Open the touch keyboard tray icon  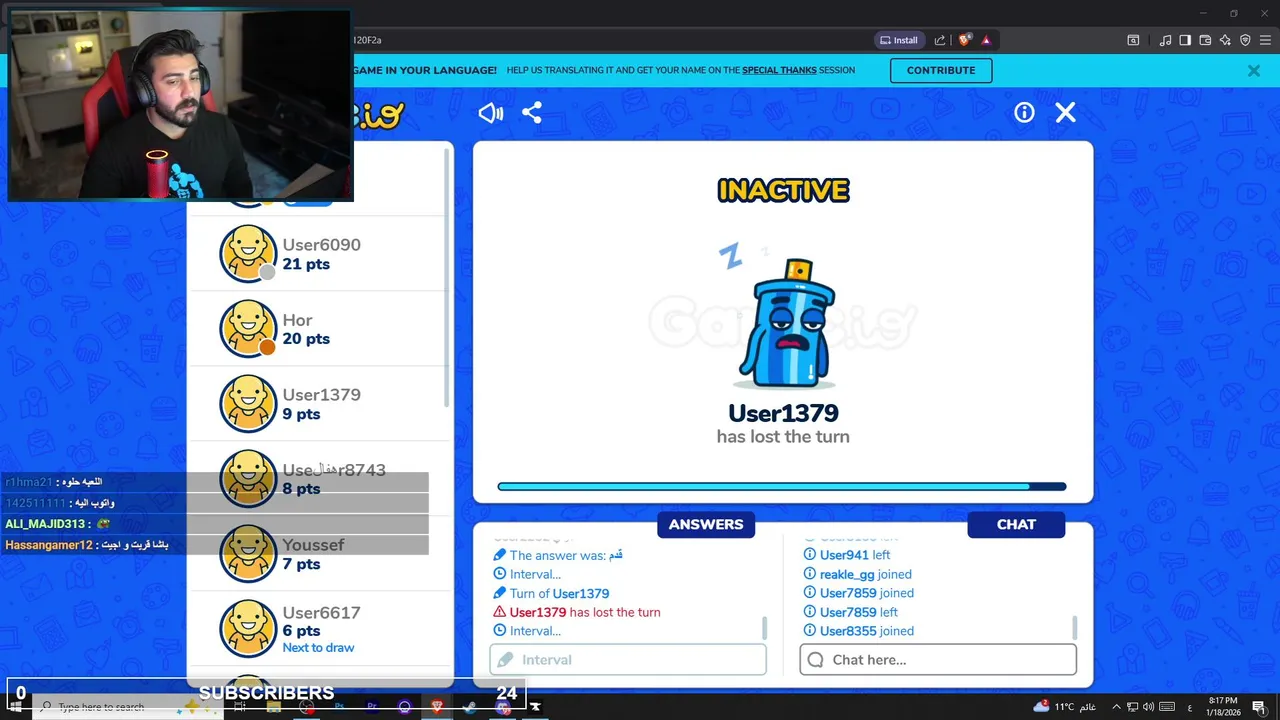1166,707
